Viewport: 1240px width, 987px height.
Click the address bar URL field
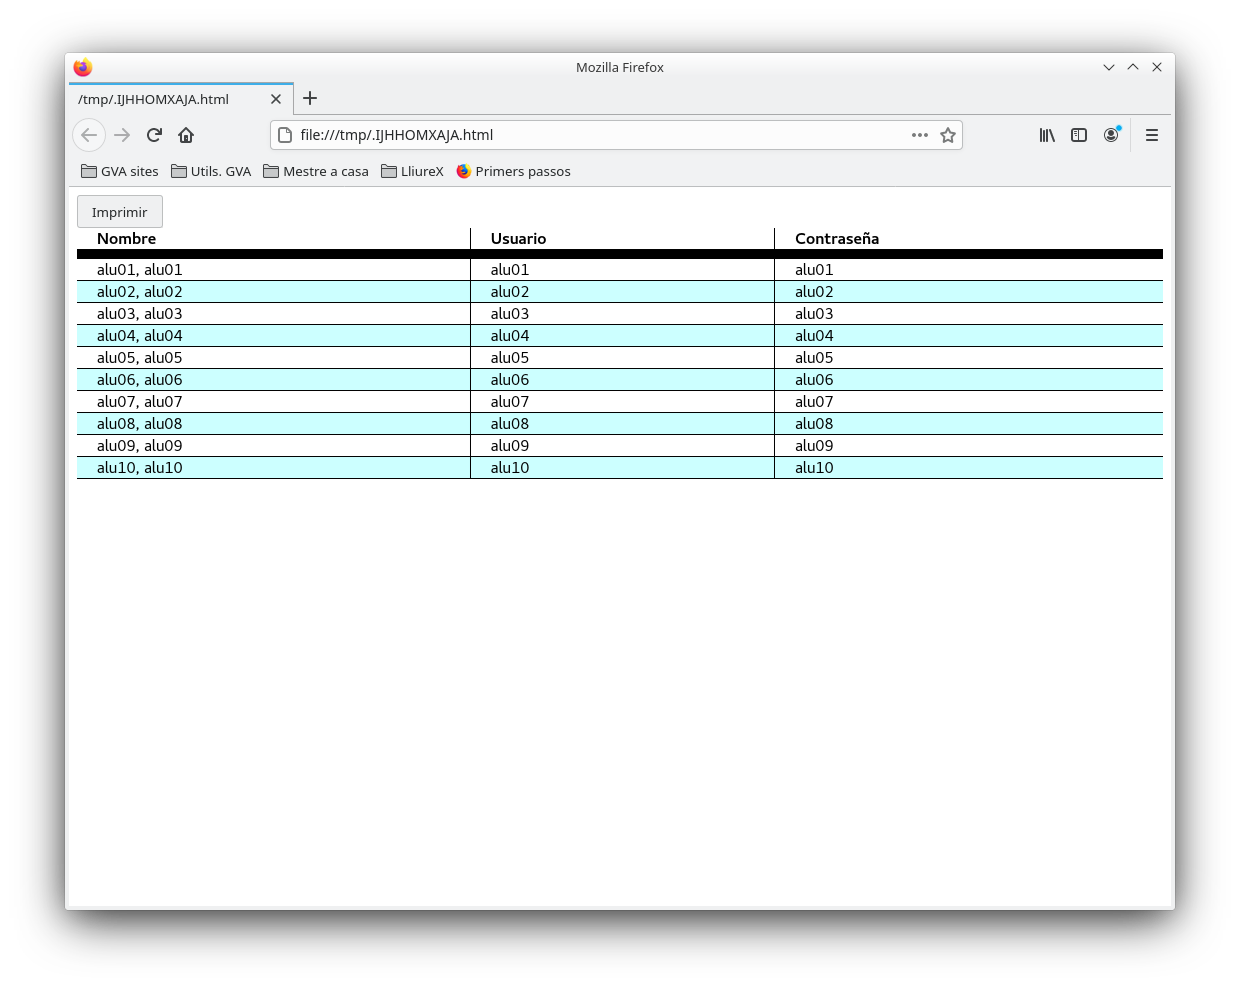tap(600, 135)
